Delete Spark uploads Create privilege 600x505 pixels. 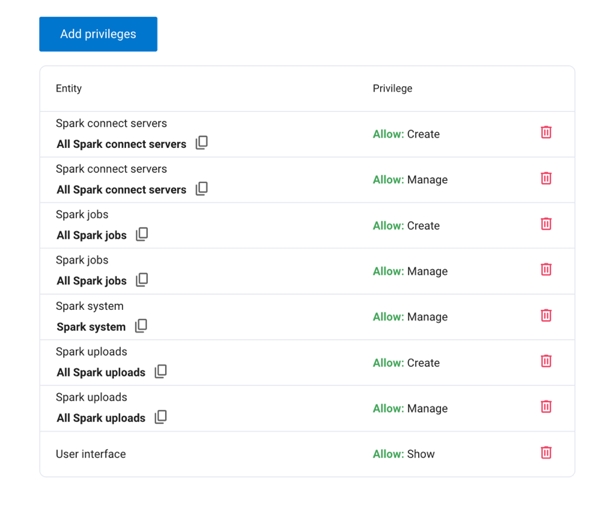546,361
